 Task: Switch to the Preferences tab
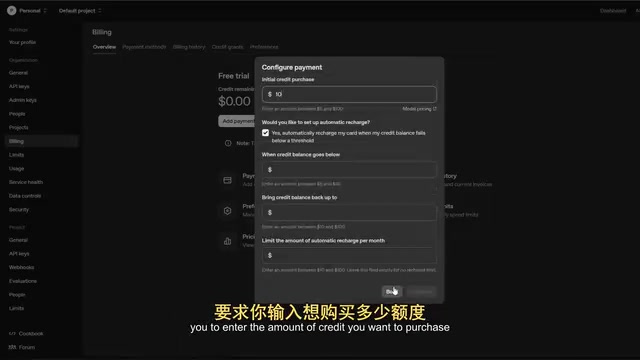(264, 47)
